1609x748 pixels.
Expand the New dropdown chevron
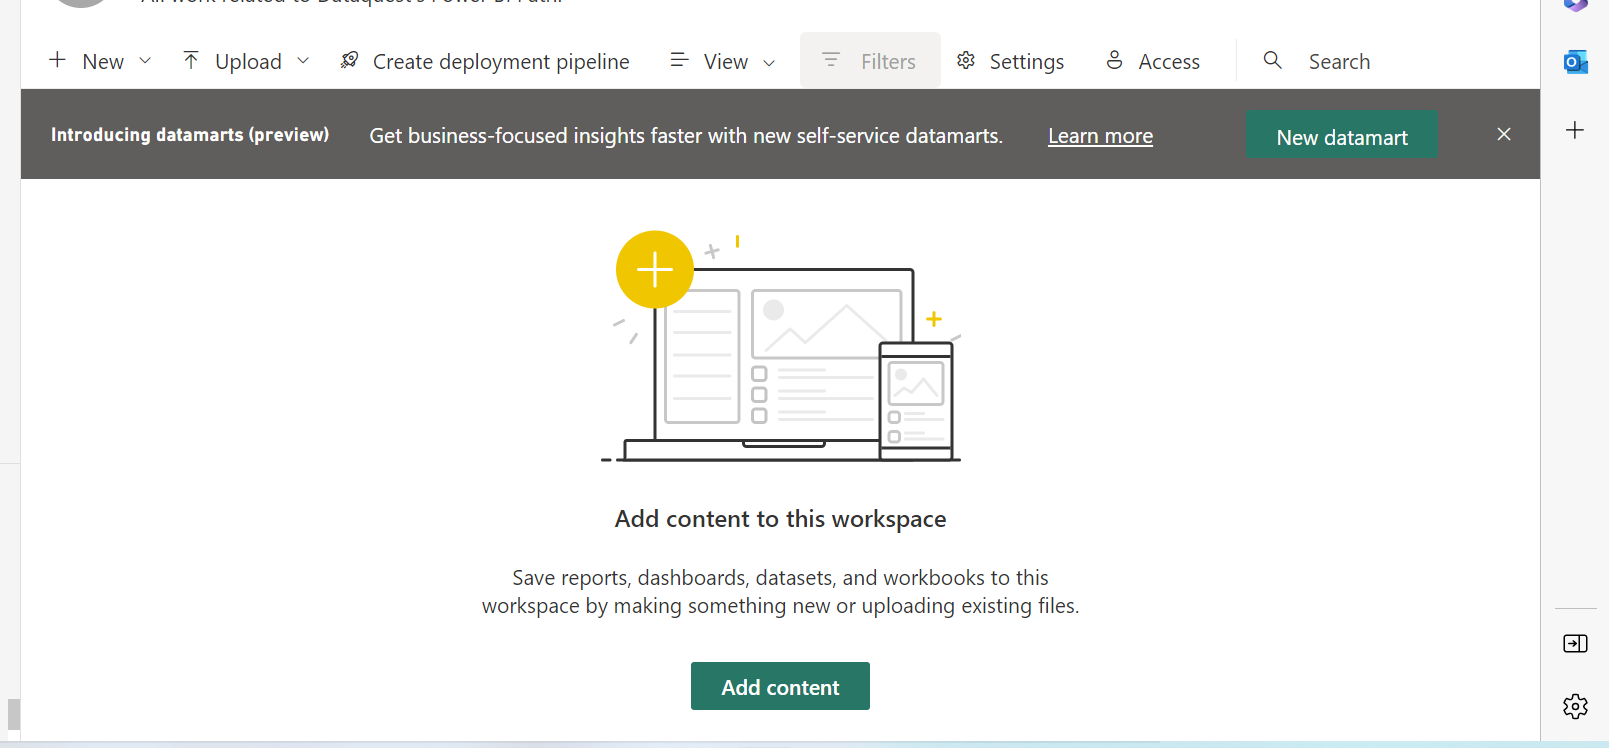point(145,61)
